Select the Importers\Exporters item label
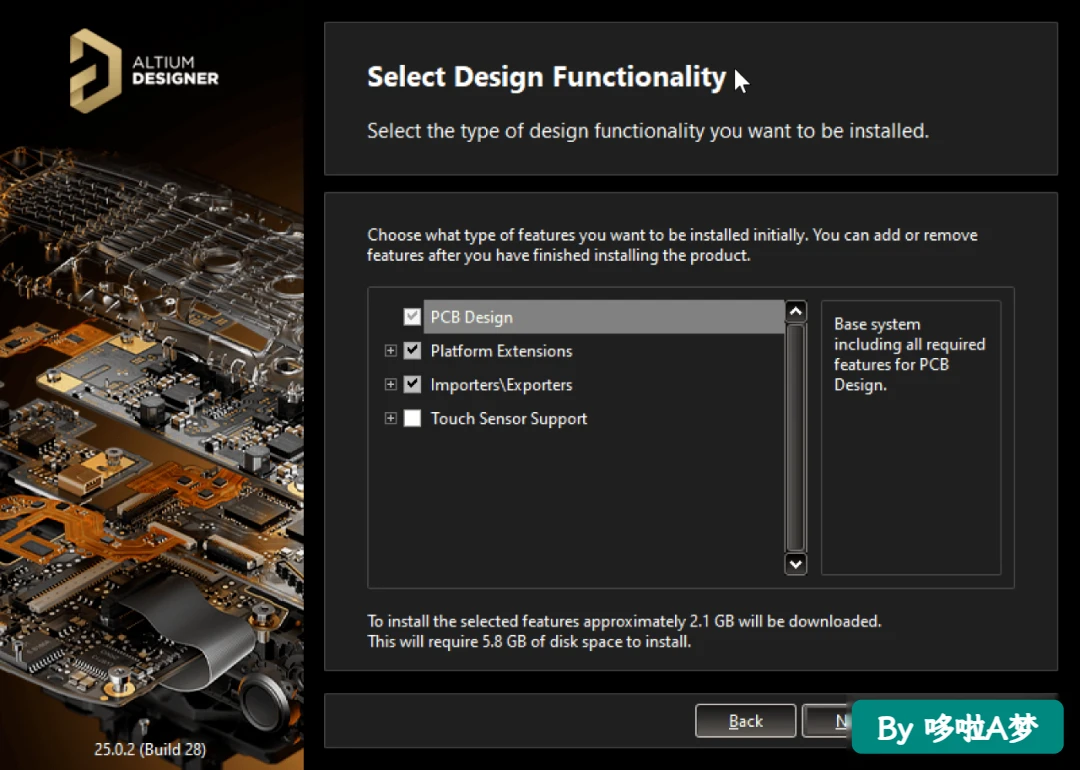1080x770 pixels. coord(501,385)
